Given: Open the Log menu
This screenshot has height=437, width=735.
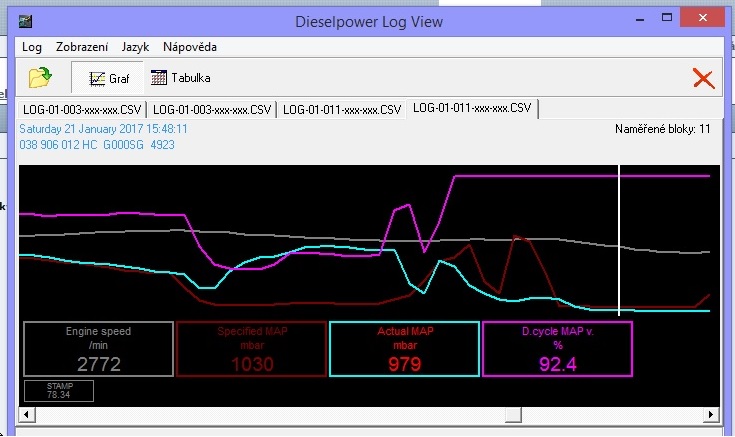Looking at the screenshot, I should (x=31, y=47).
